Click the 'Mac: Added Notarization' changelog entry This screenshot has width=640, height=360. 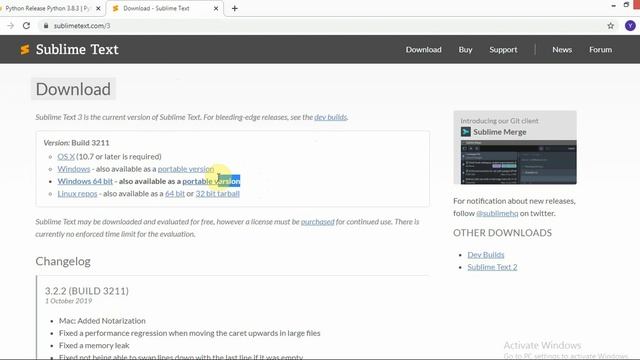102,321
